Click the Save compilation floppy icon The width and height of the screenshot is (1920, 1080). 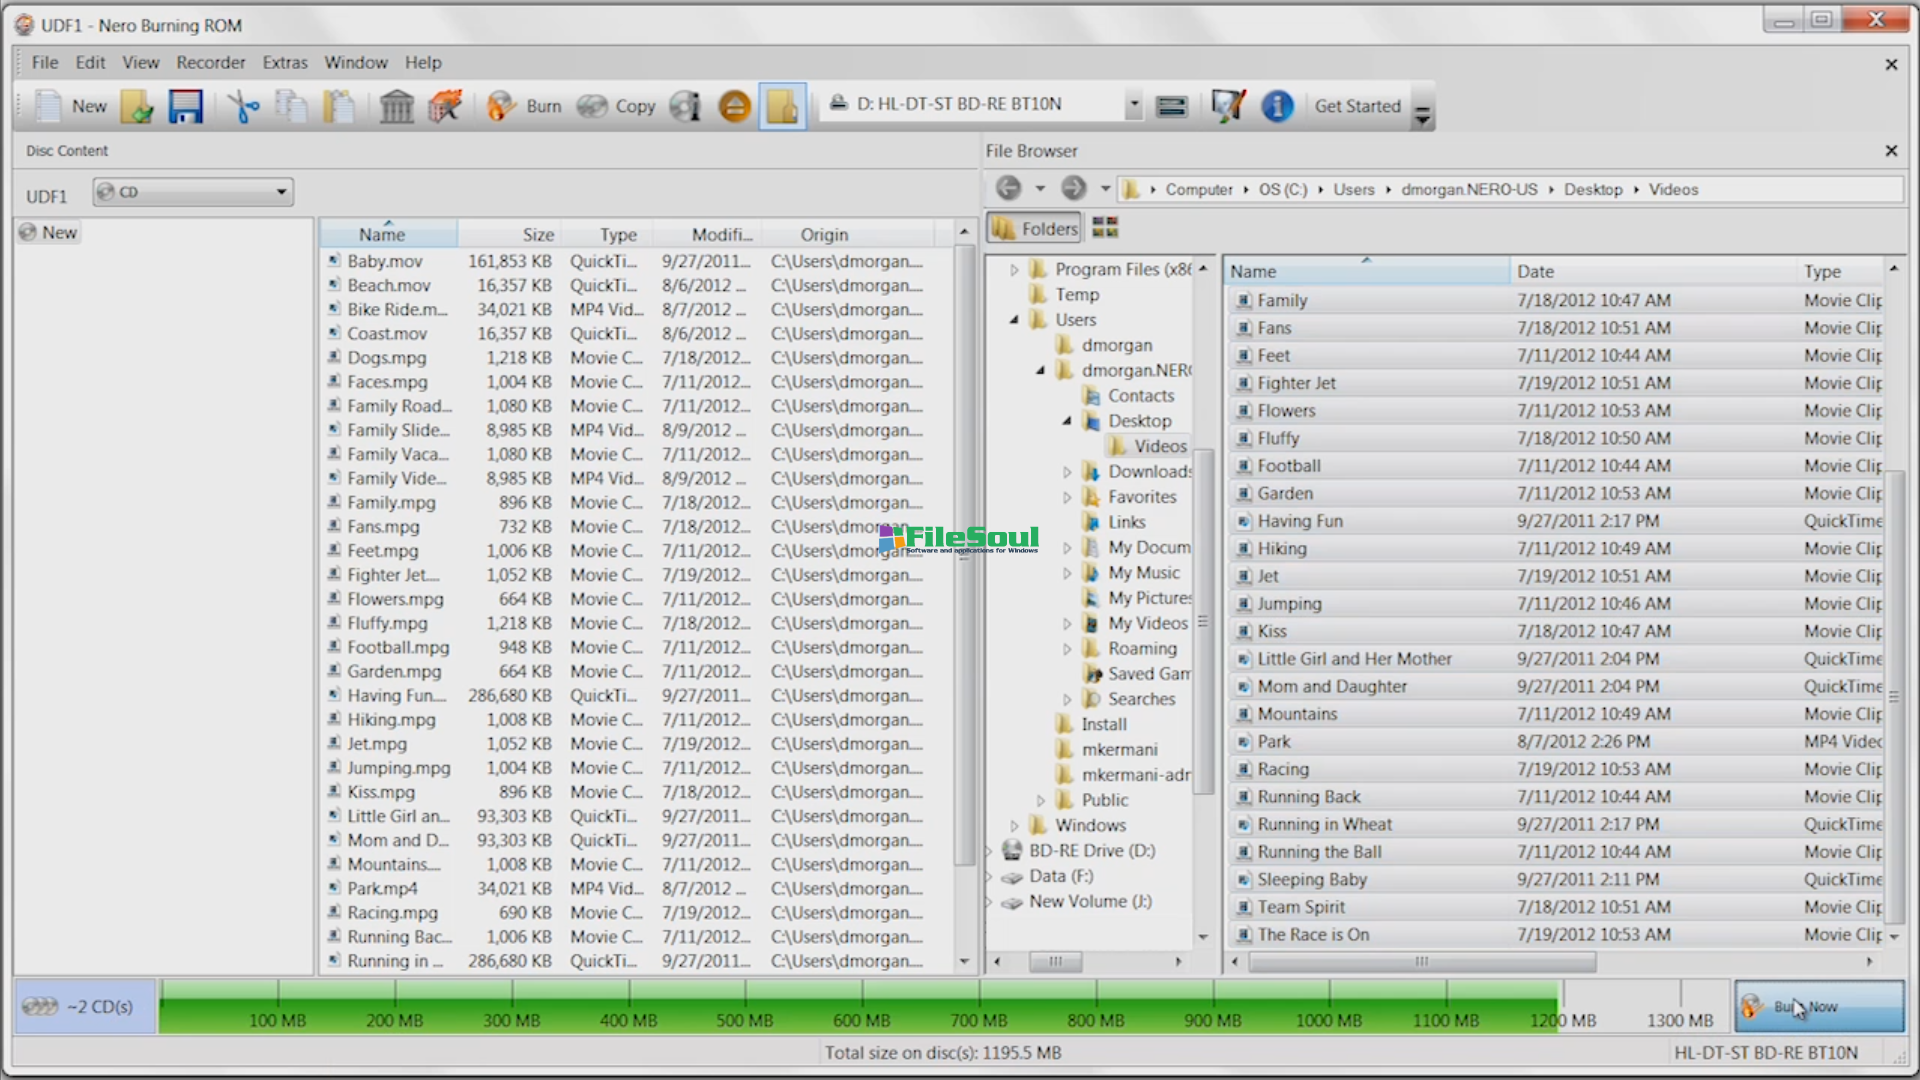pyautogui.click(x=185, y=106)
